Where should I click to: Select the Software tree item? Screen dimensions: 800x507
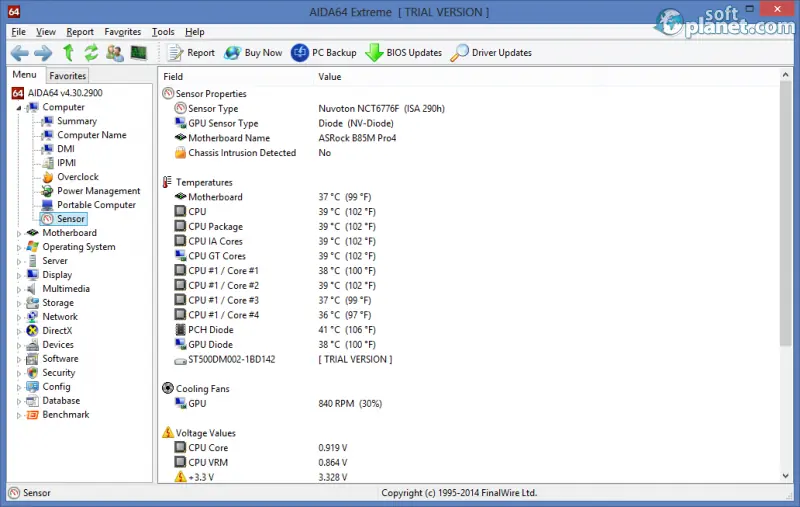60,359
